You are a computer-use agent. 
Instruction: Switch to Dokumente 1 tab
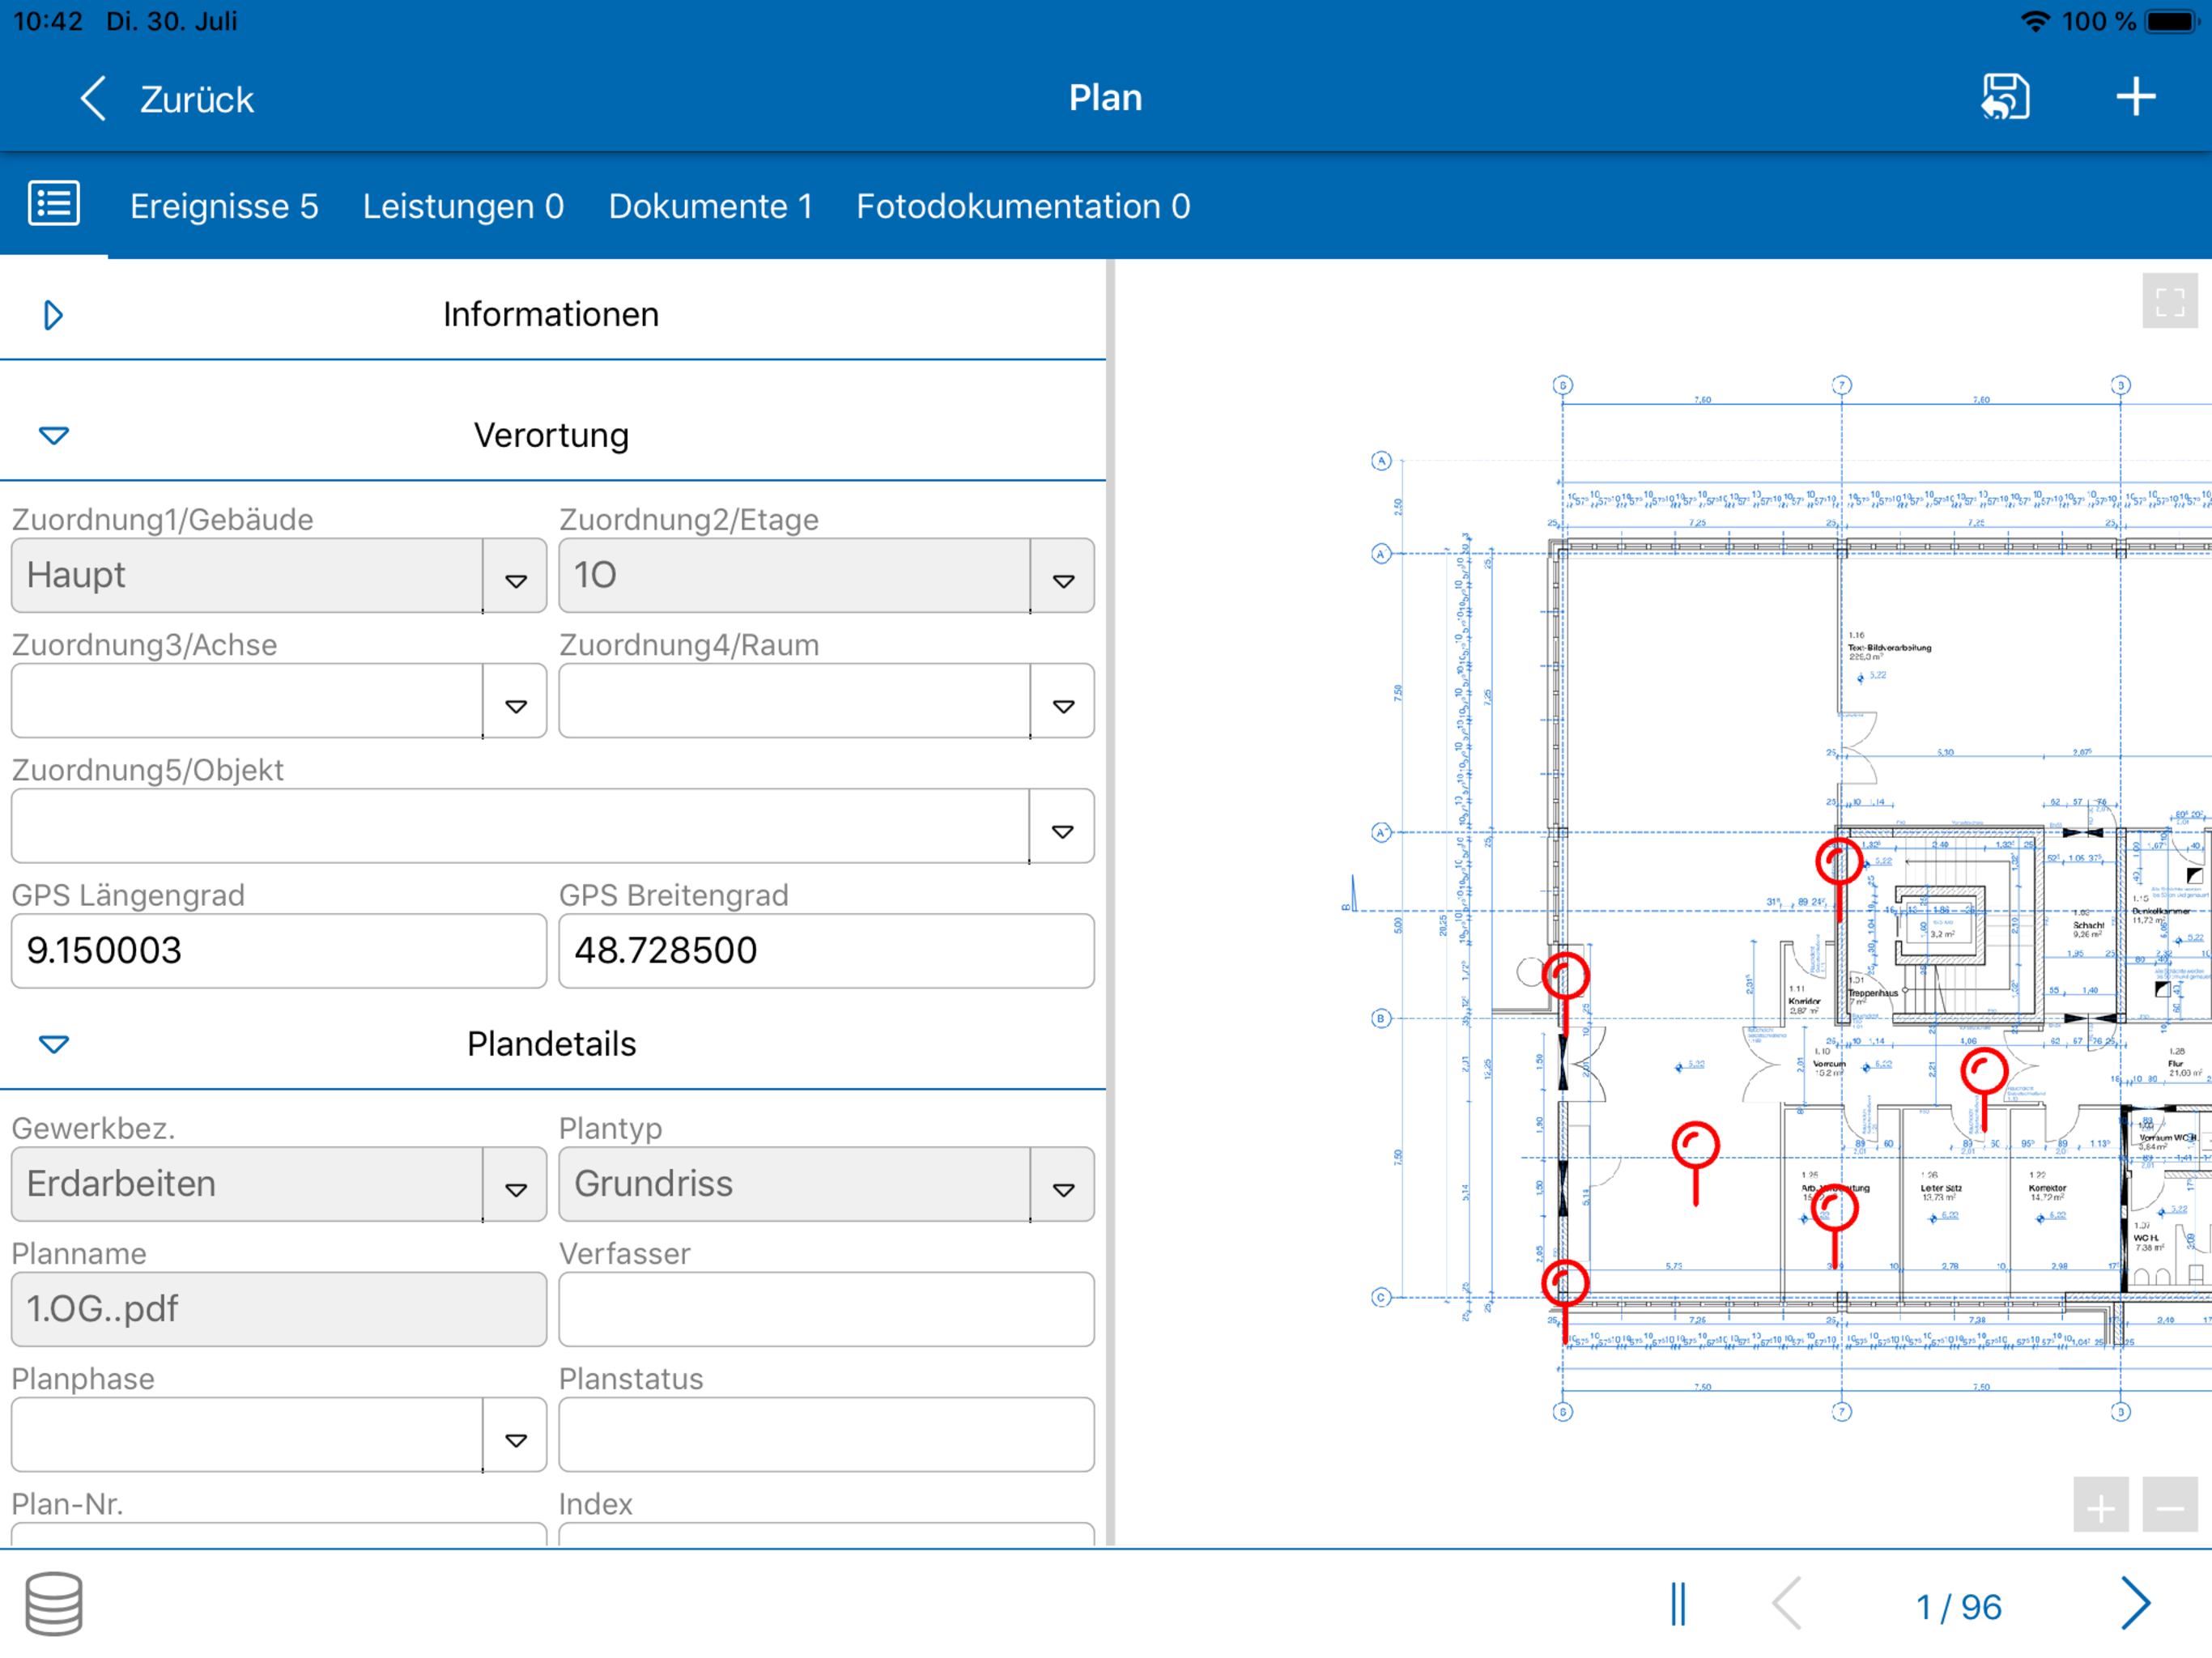click(710, 206)
